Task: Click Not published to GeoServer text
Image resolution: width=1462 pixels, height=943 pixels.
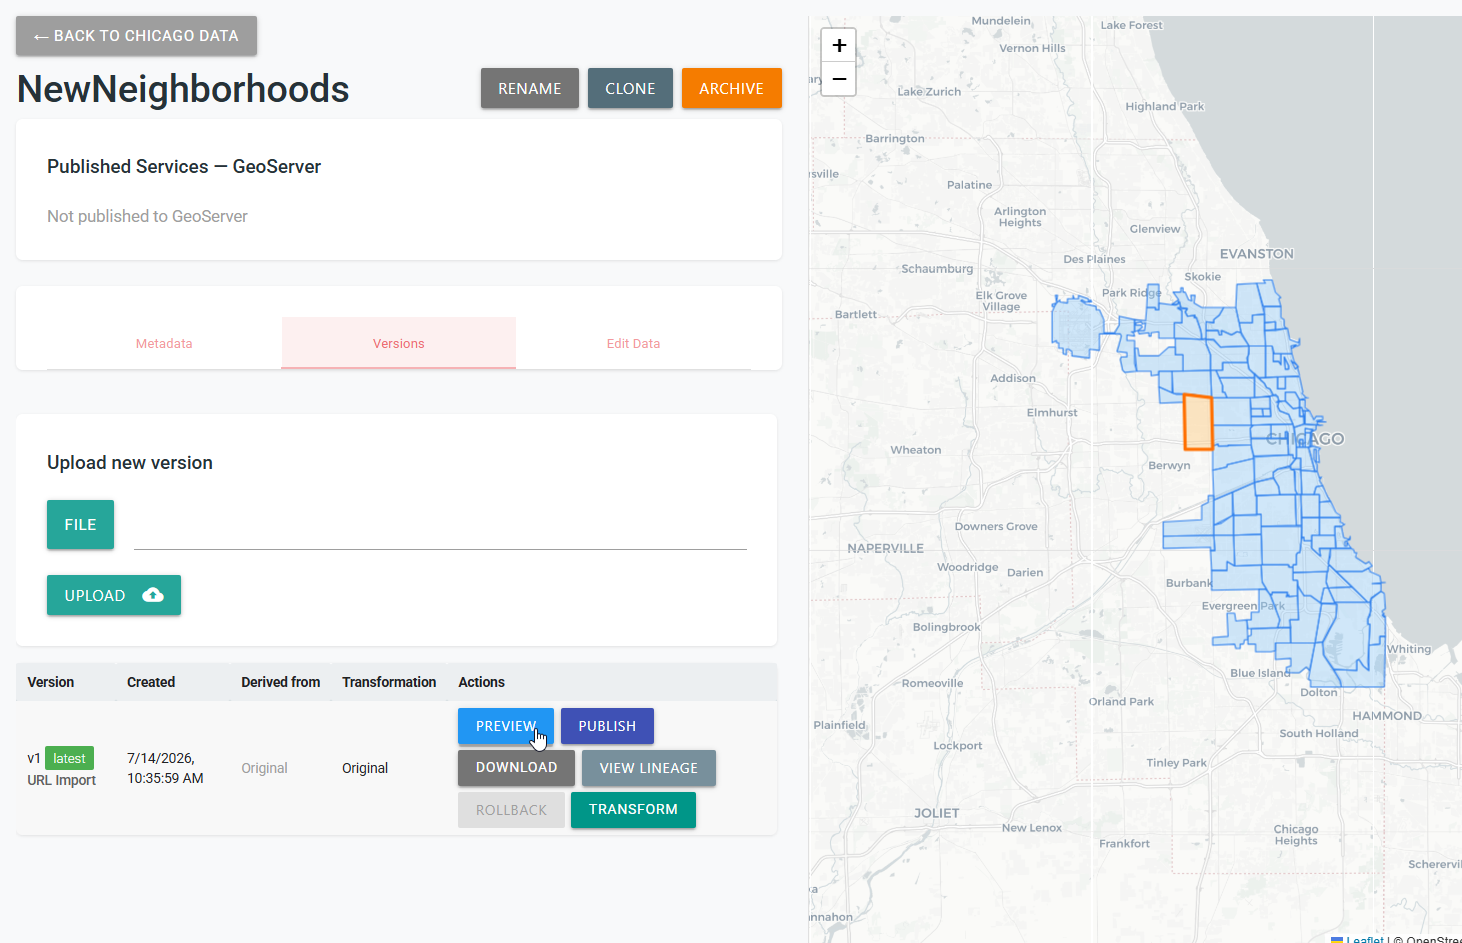Action: click(147, 216)
